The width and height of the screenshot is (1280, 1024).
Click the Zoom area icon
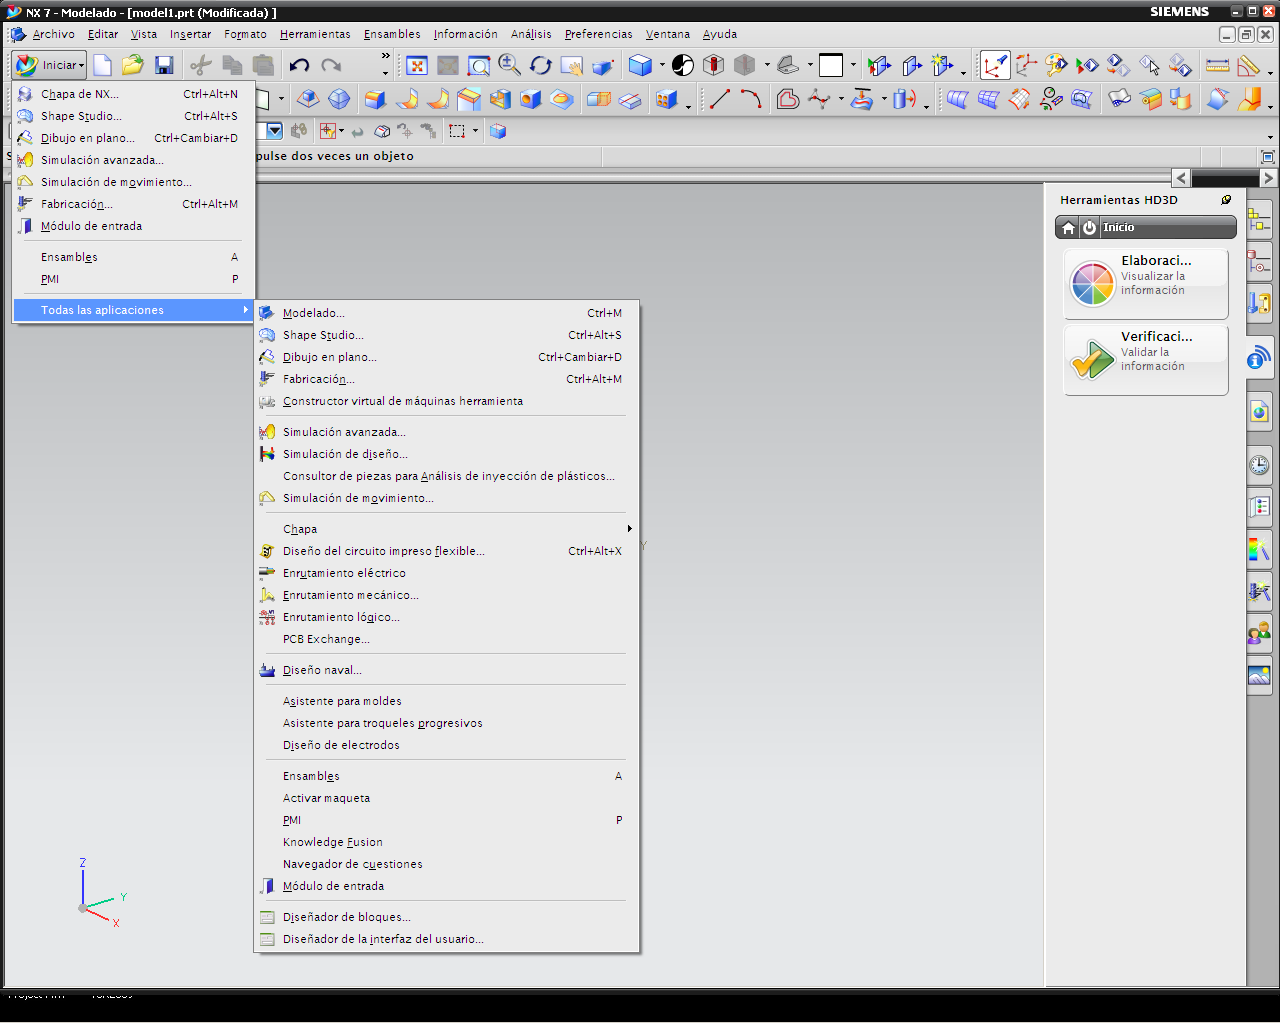tap(479, 66)
